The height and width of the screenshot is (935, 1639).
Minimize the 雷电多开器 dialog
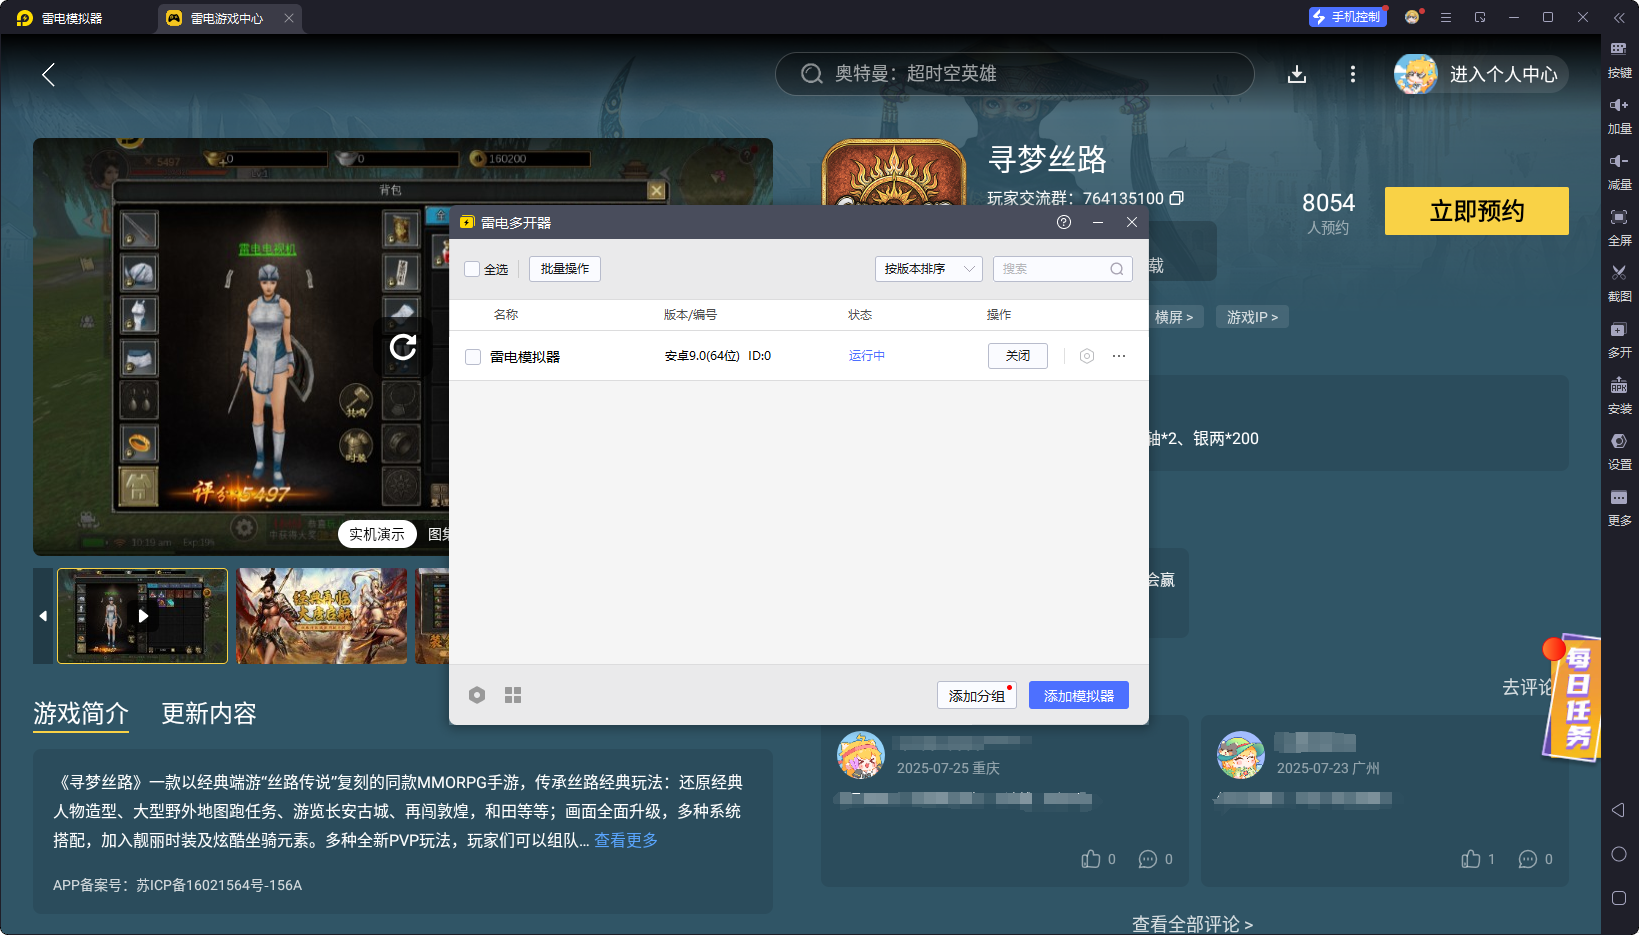click(1098, 222)
